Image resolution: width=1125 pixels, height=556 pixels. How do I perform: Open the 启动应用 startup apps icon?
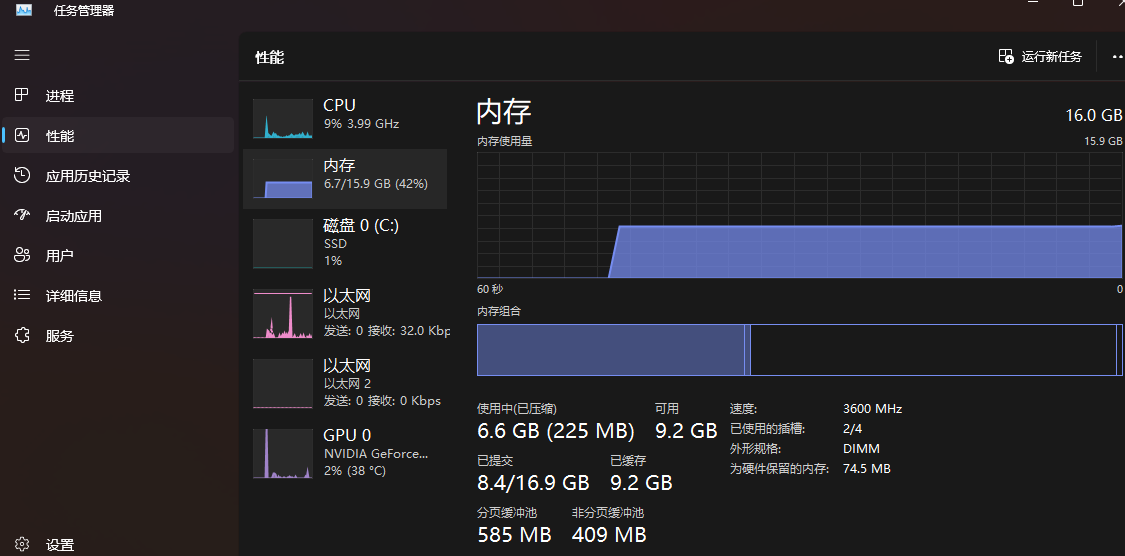(x=22, y=215)
